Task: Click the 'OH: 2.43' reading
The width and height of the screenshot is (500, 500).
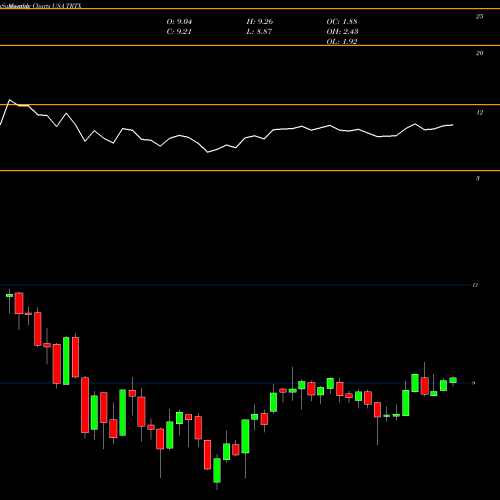Action: pos(342,32)
